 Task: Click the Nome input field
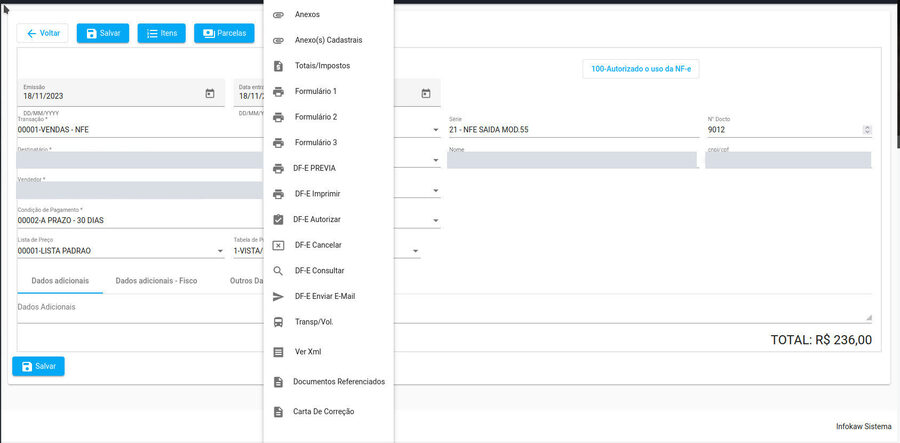pos(573,160)
